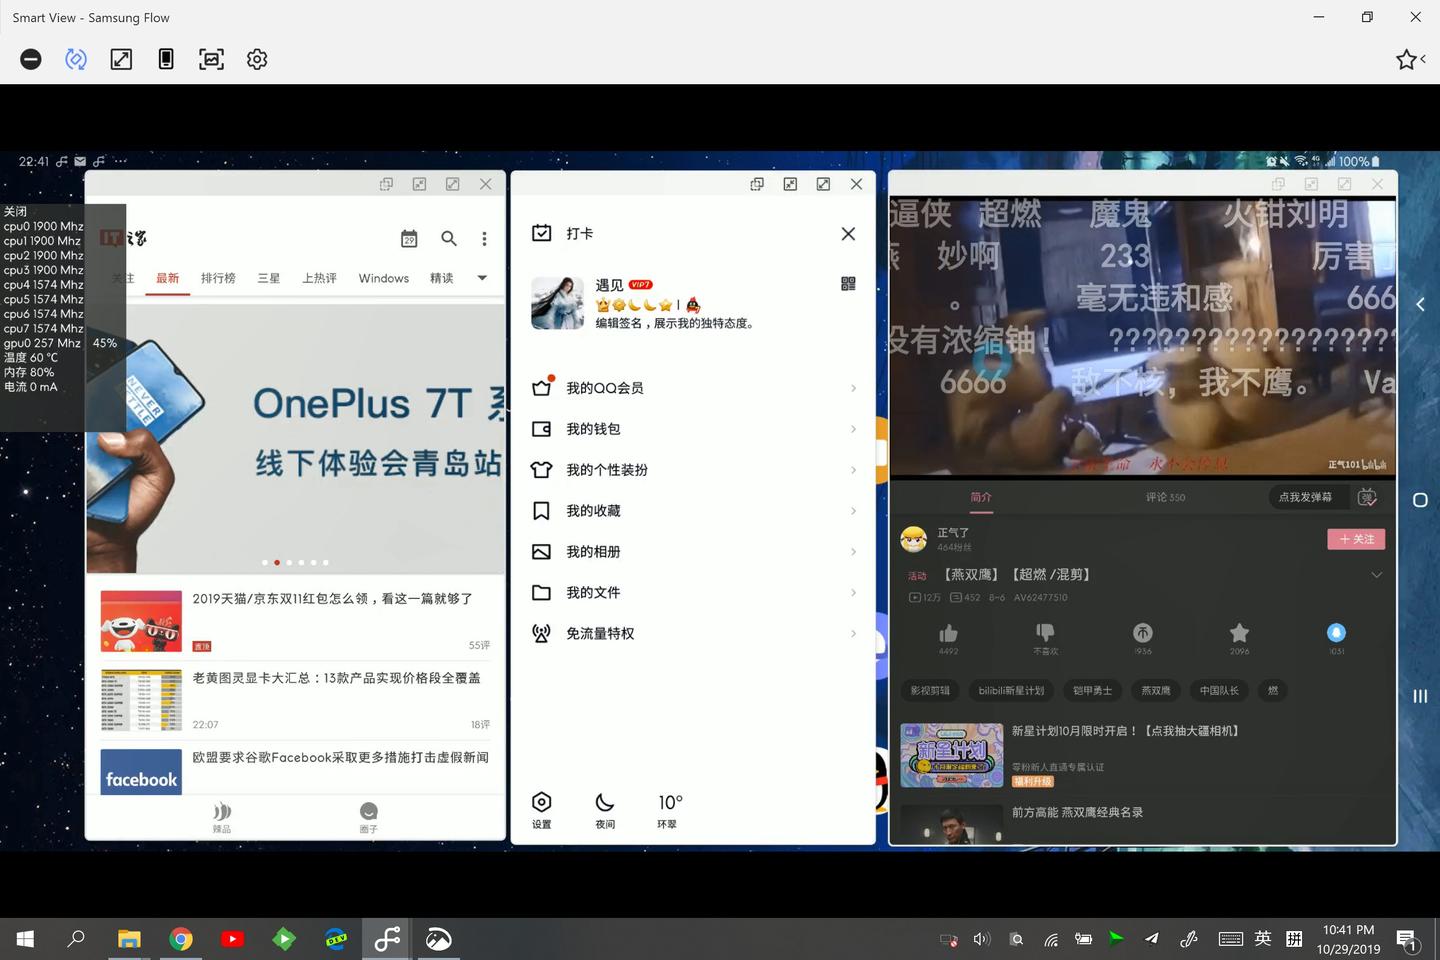Screen dimensions: 1440x960
Task: Toggle the phone screen off in Smart View
Action: click(x=30, y=59)
